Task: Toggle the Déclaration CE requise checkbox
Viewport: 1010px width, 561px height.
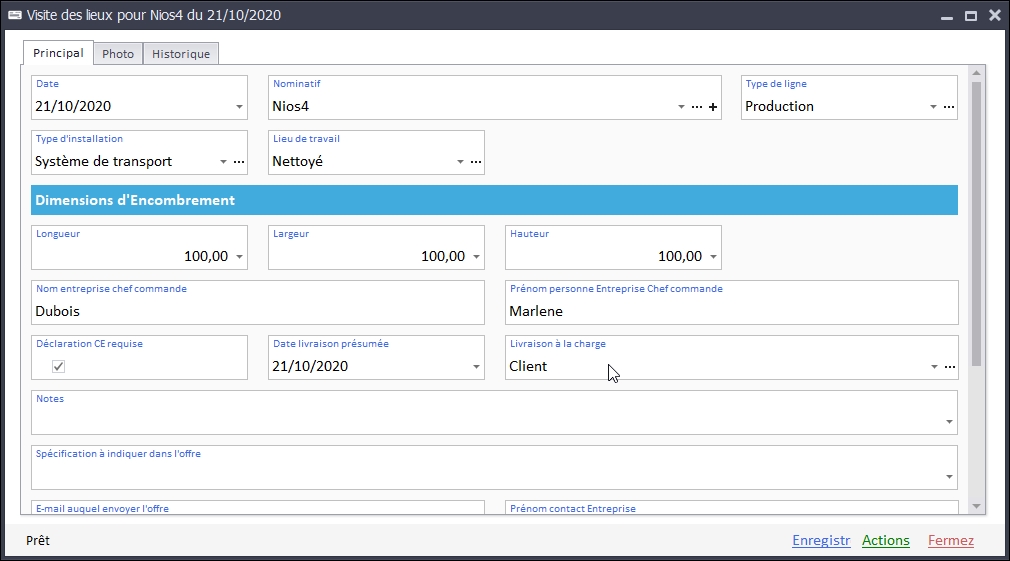Action: pyautogui.click(x=59, y=367)
